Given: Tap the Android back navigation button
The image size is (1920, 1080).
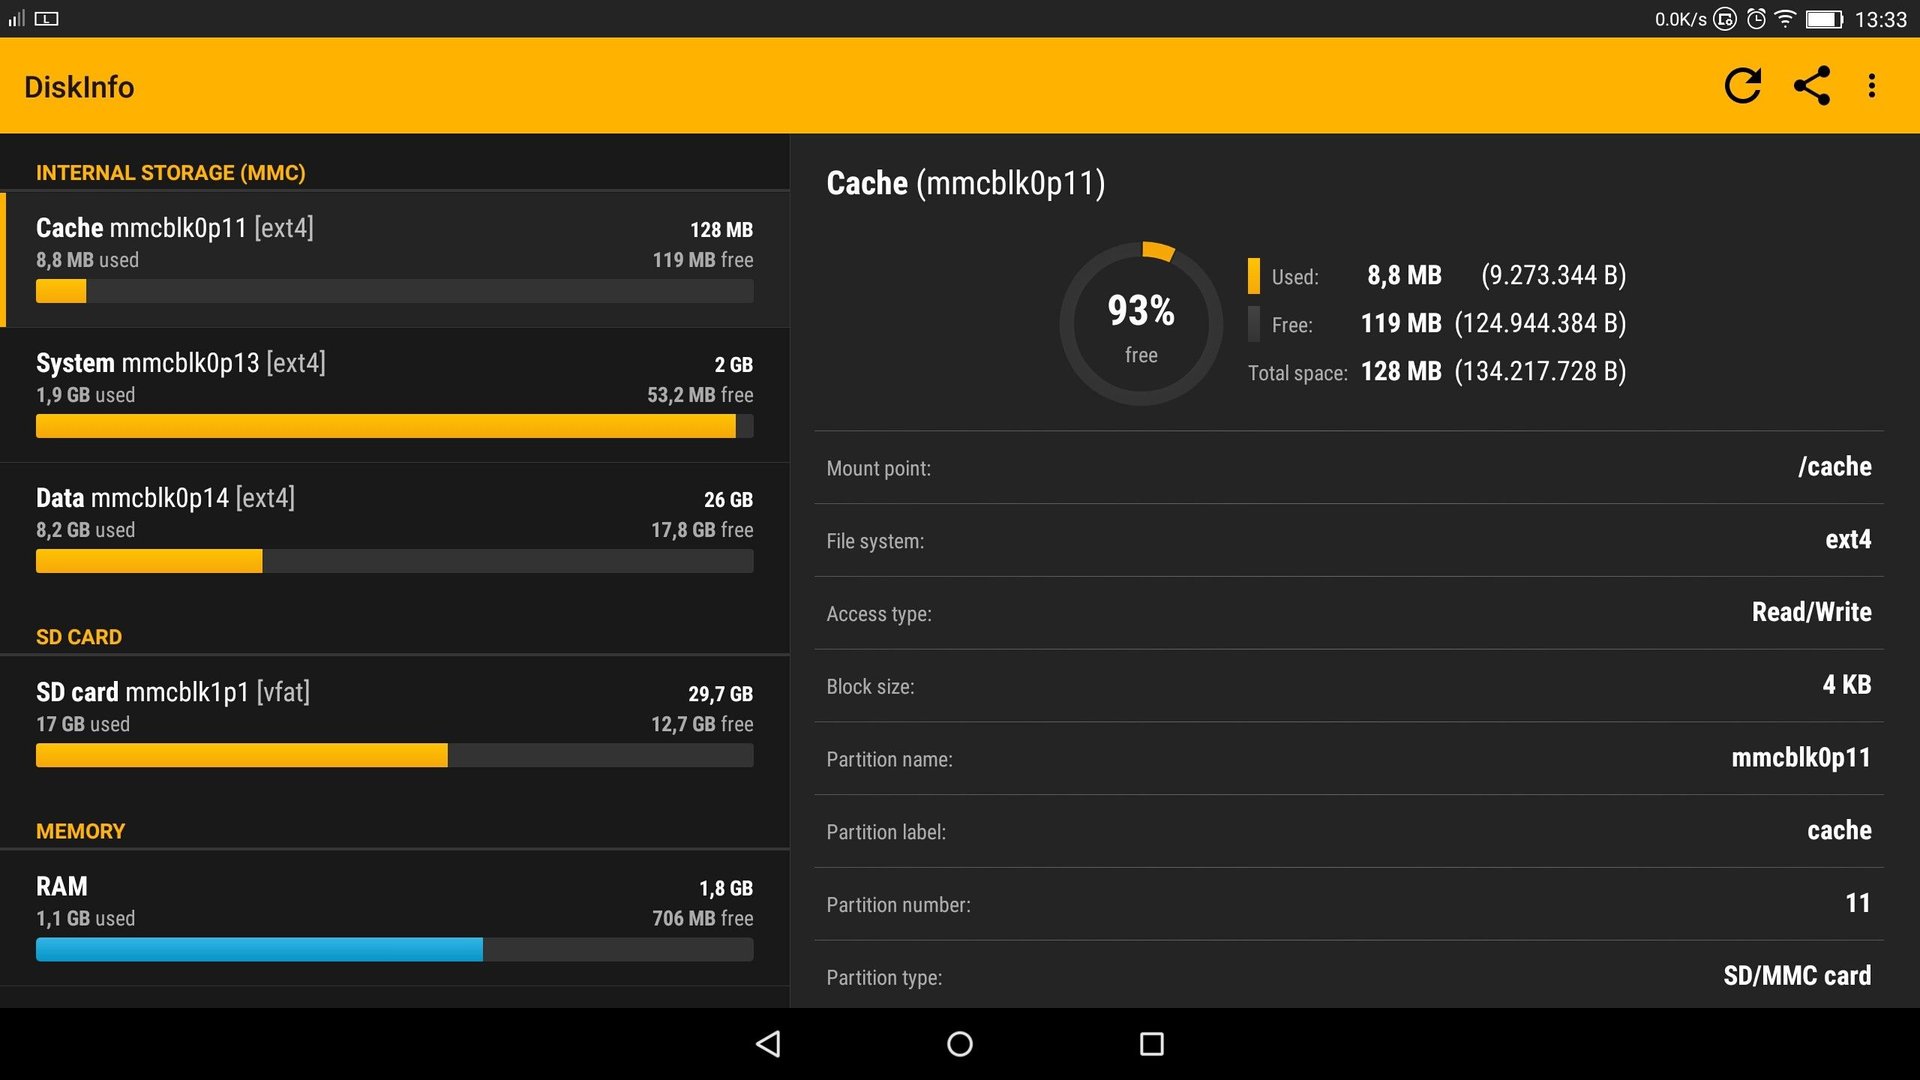Looking at the screenshot, I should pyautogui.click(x=768, y=1044).
